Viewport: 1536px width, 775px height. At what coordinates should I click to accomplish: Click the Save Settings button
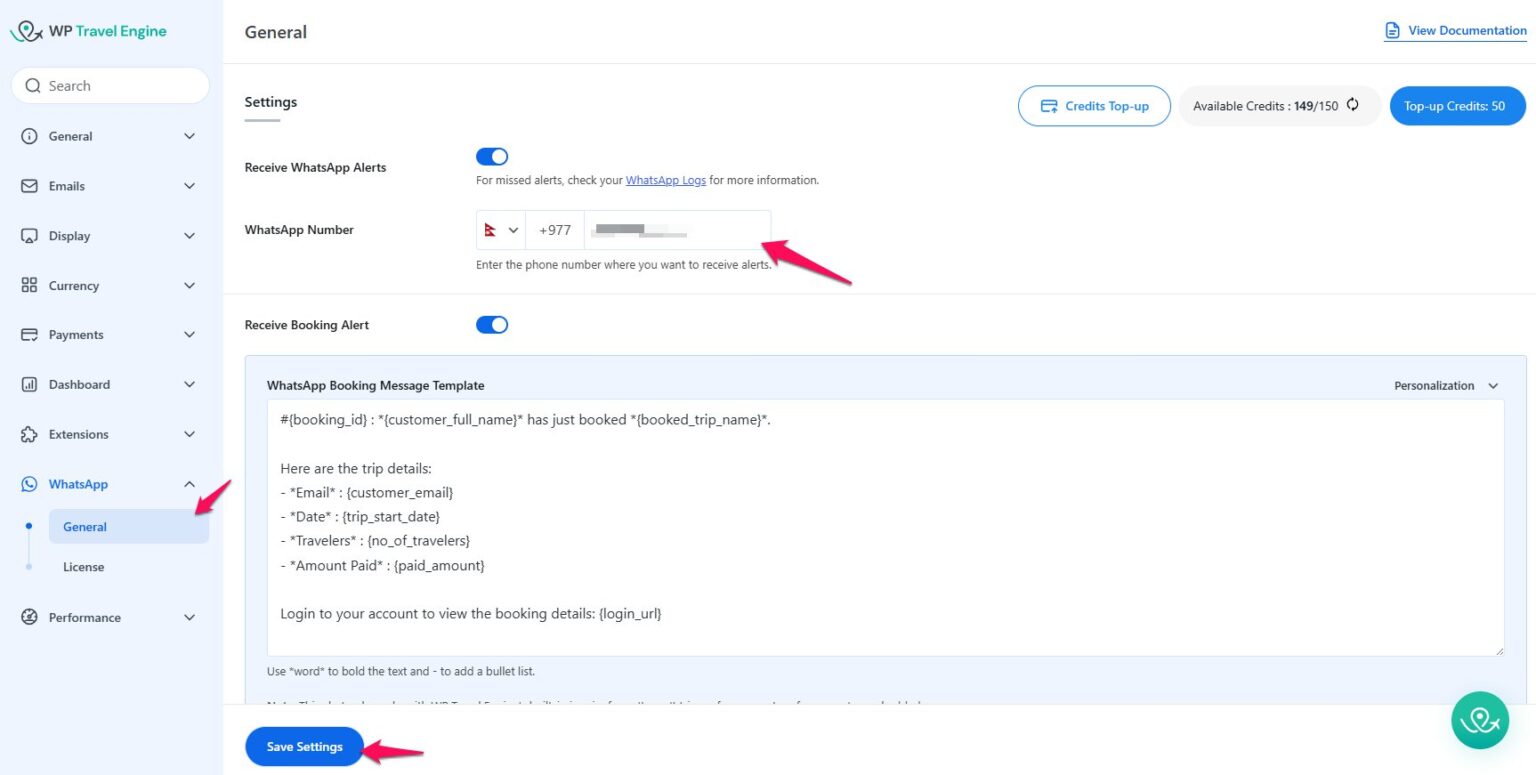tap(303, 746)
